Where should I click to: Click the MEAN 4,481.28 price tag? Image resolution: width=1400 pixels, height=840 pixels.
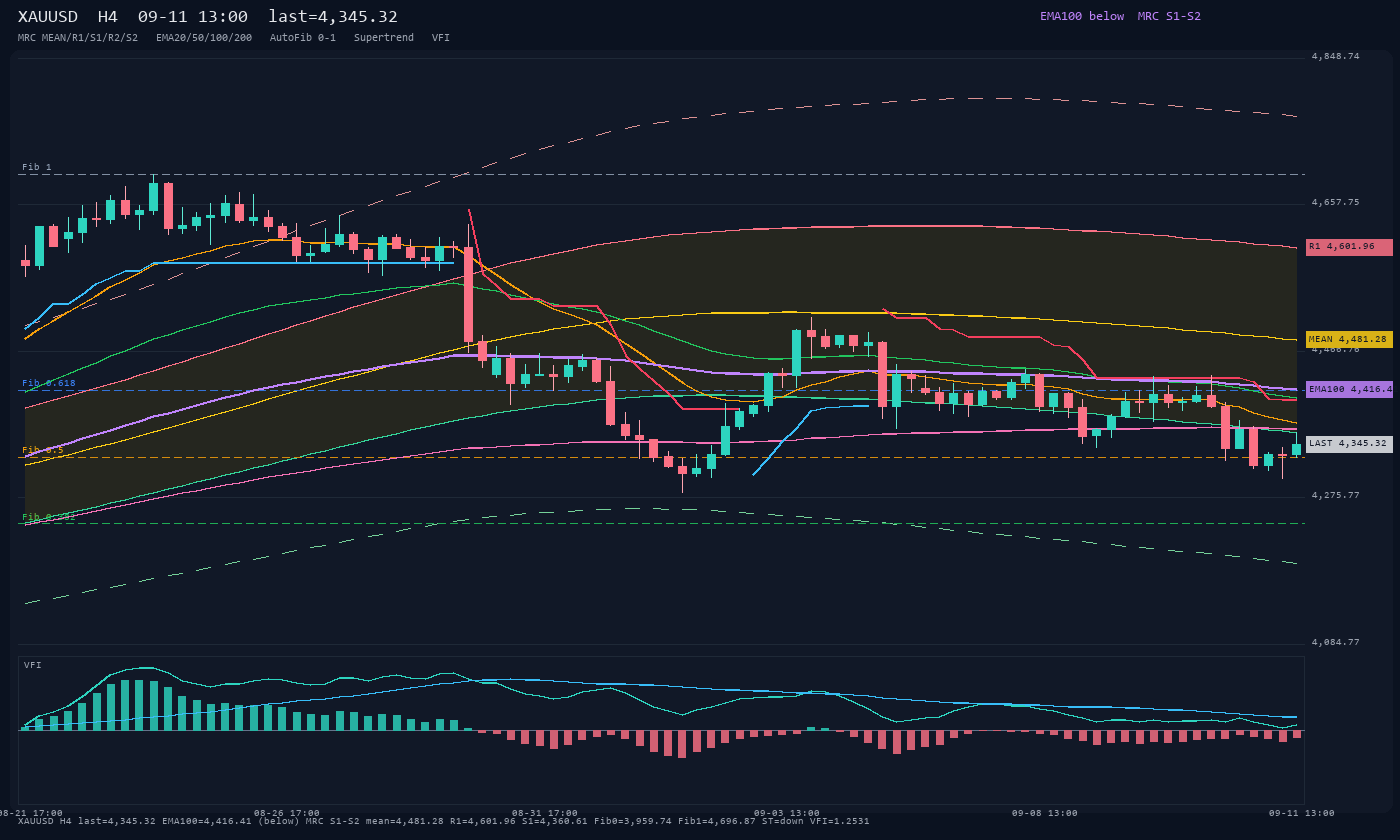pos(1349,340)
